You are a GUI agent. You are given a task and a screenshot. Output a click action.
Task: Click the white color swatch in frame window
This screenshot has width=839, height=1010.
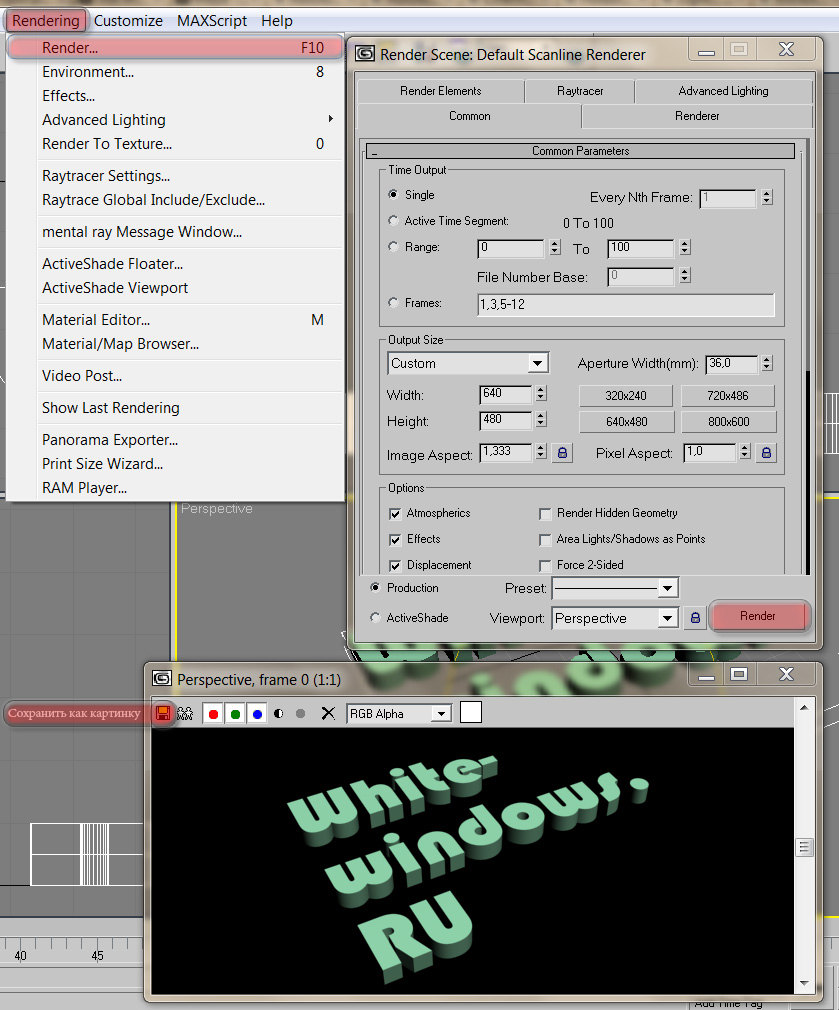coord(471,712)
